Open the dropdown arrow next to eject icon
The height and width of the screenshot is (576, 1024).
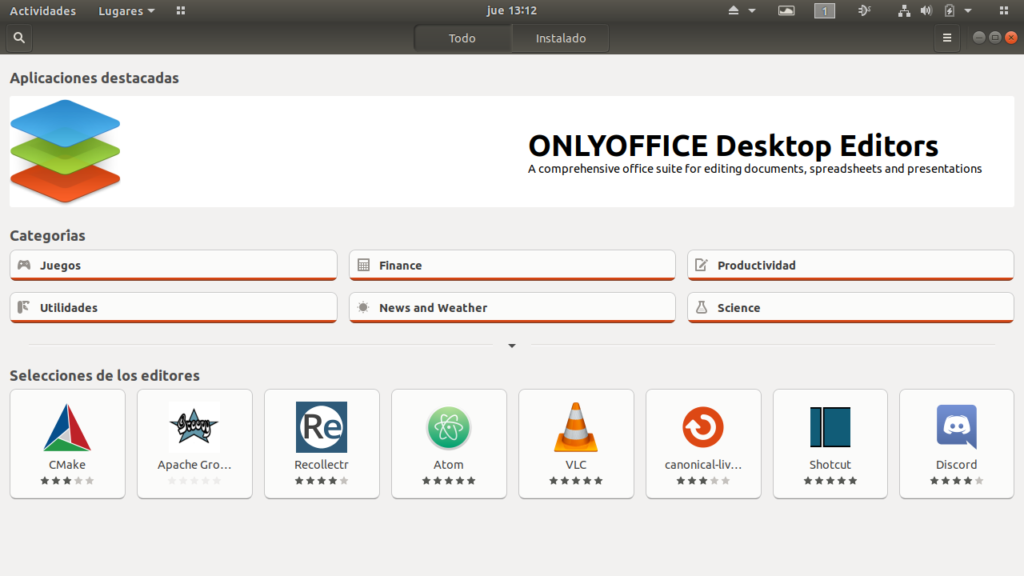tap(752, 11)
